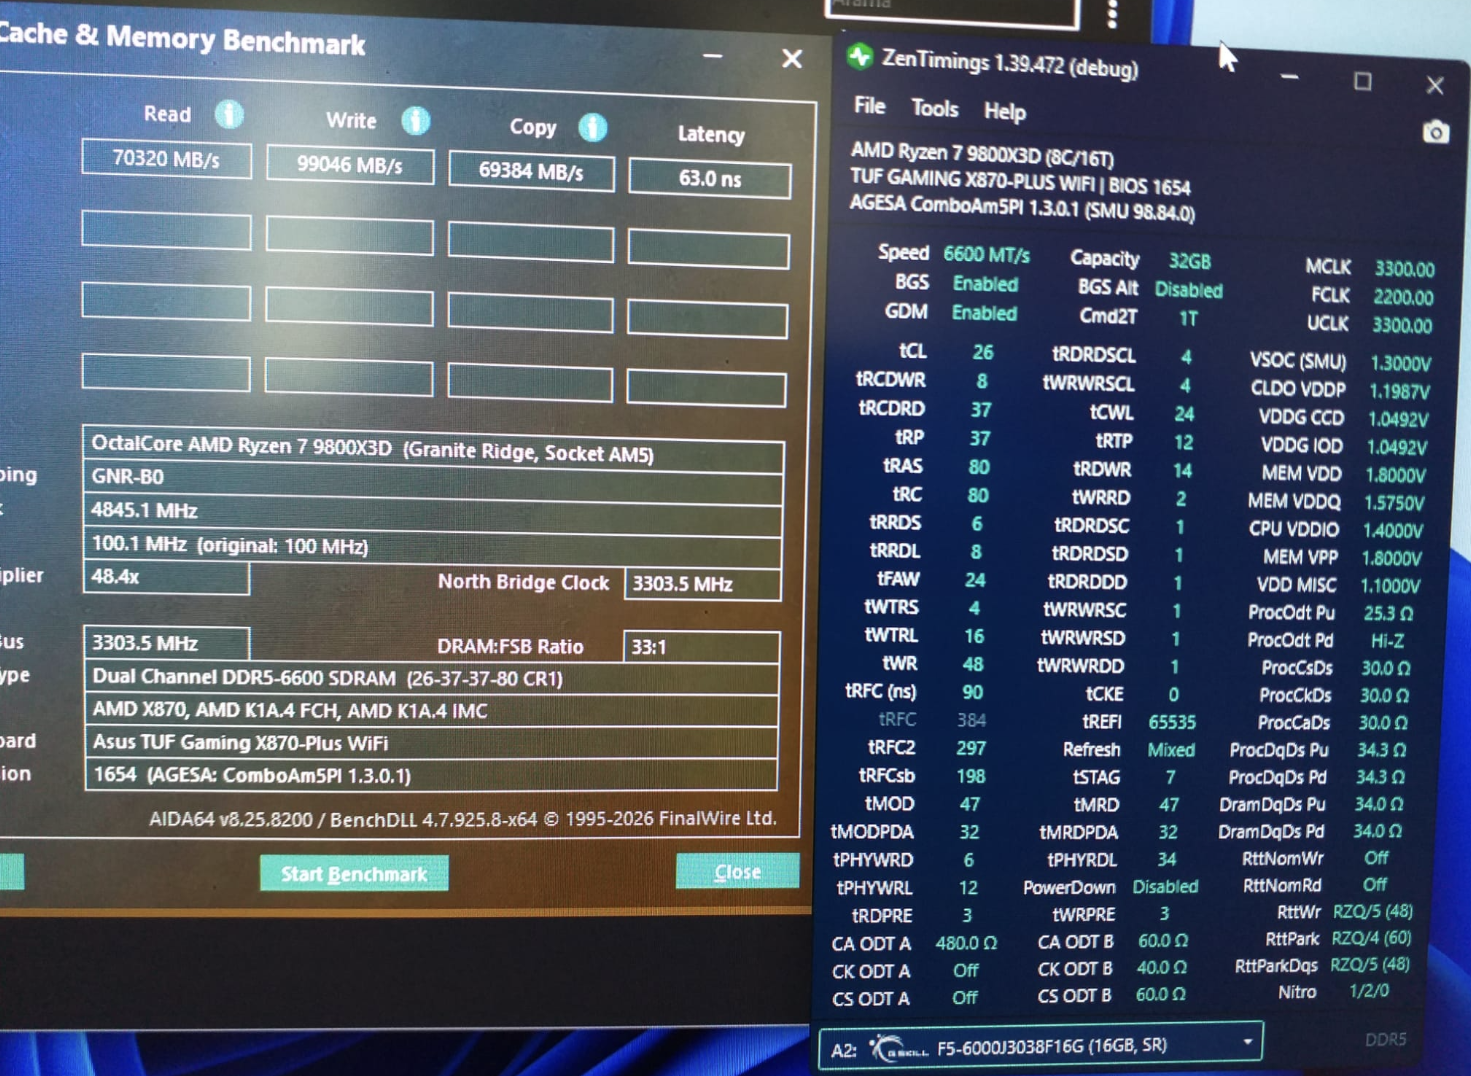Click the DRAM:FSB Ratio value 33:1
1471x1076 pixels.
pos(701,647)
